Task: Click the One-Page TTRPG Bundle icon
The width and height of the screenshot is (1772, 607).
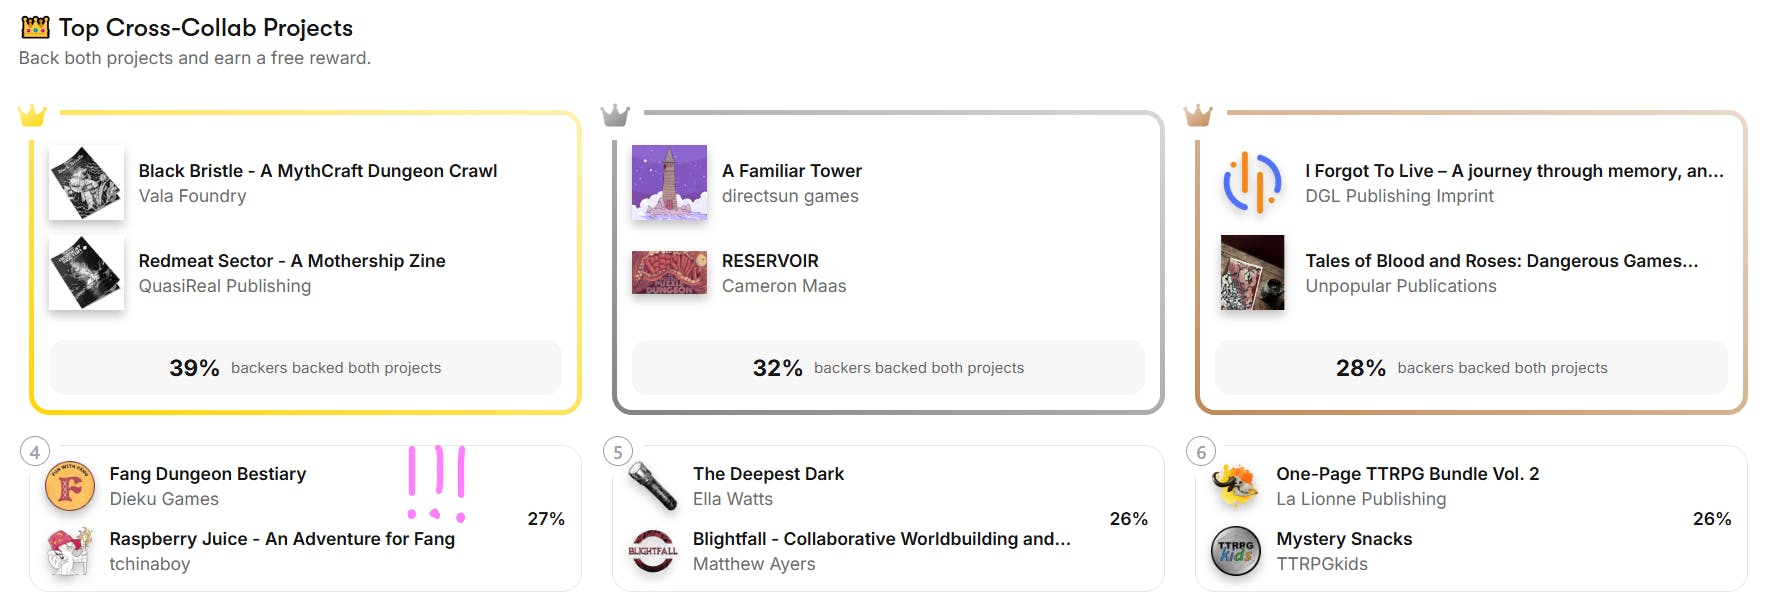Action: (x=1236, y=487)
